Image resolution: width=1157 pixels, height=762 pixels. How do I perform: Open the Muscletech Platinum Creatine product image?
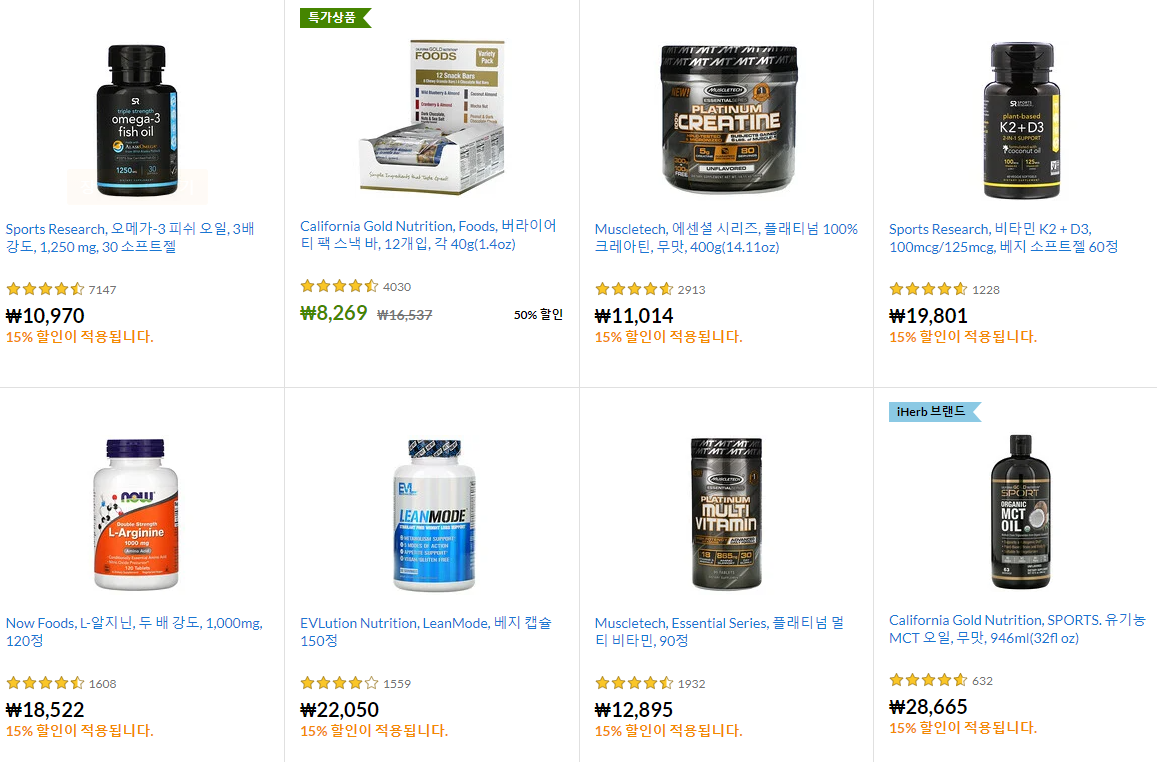728,118
